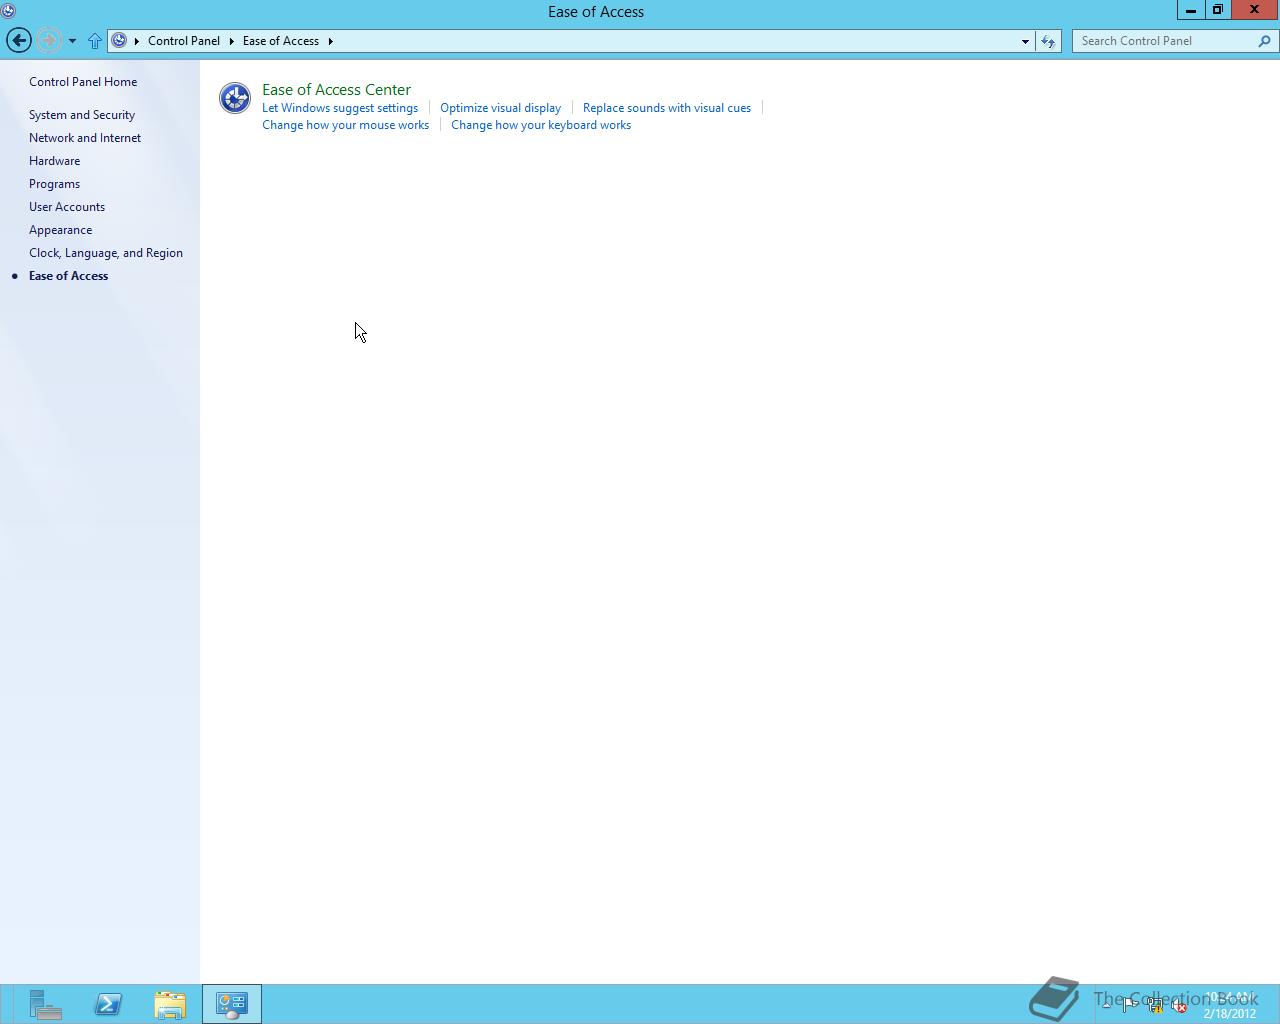
Task: Open the recent locations dropdown arrow
Action: [72, 41]
